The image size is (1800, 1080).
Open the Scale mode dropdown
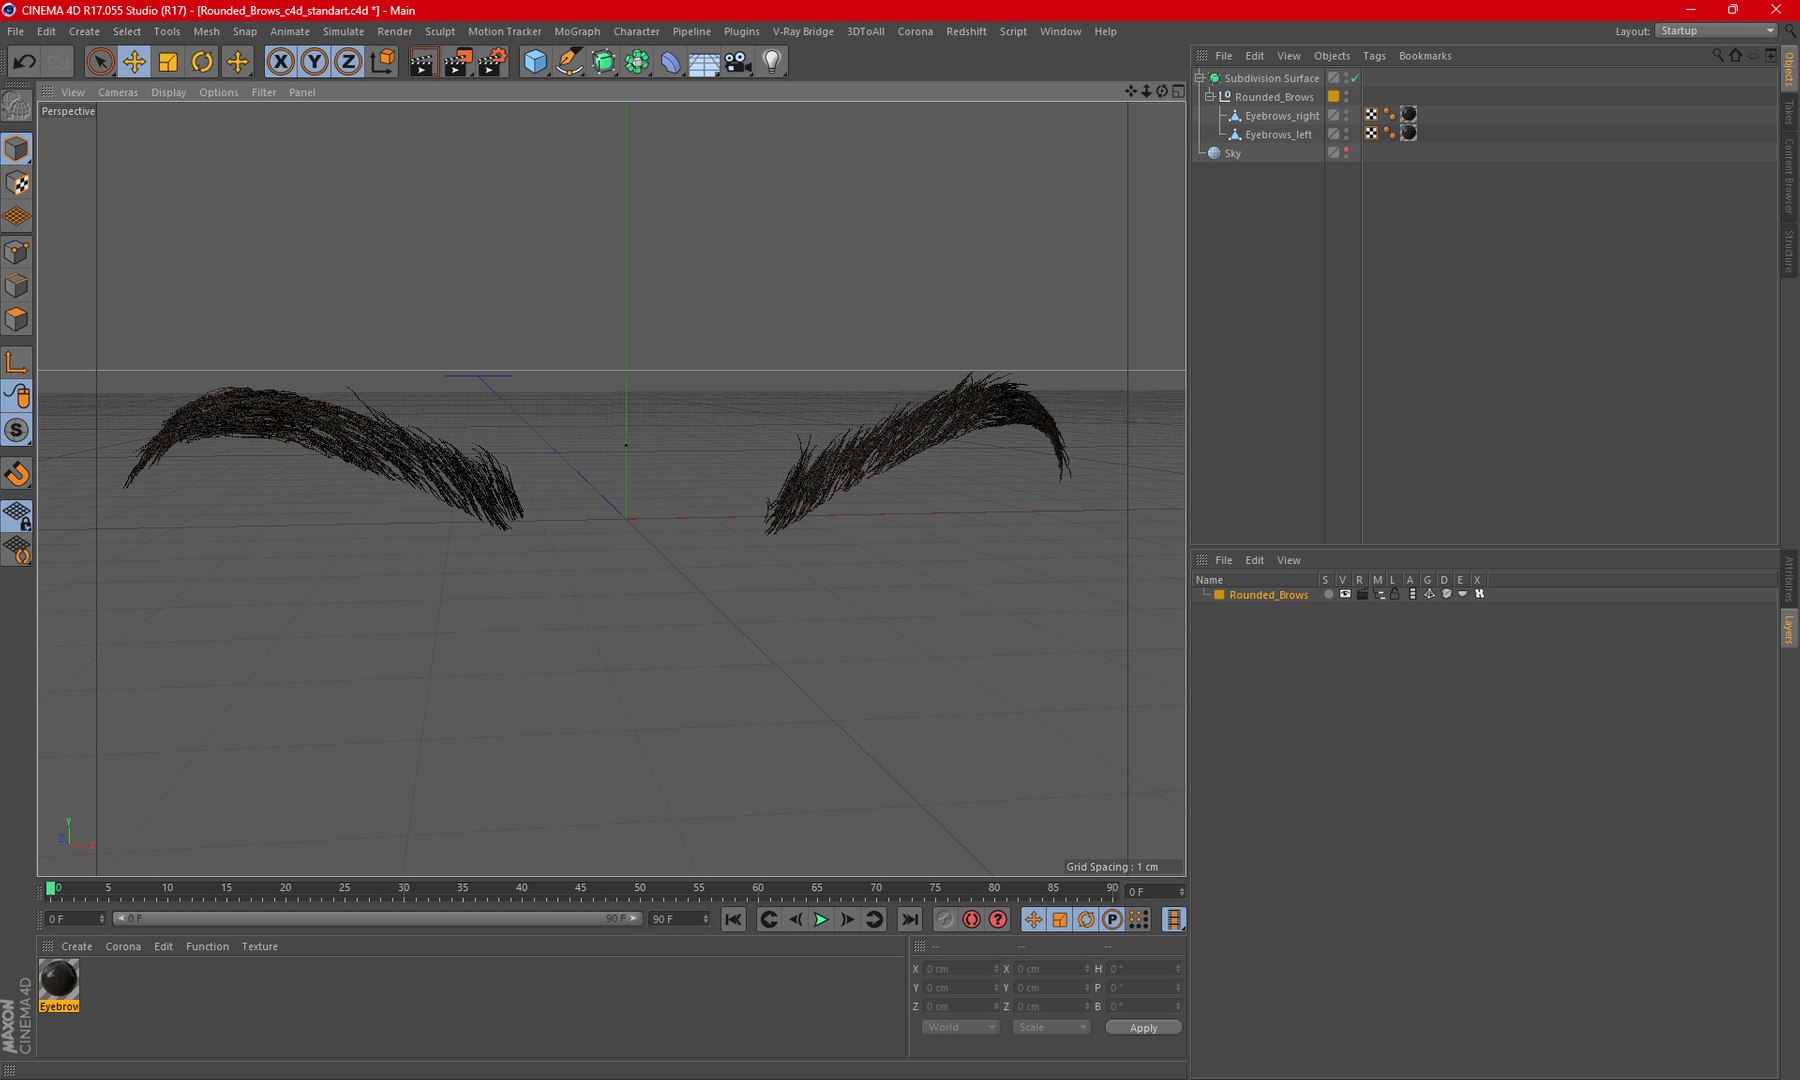pyautogui.click(x=1050, y=1027)
